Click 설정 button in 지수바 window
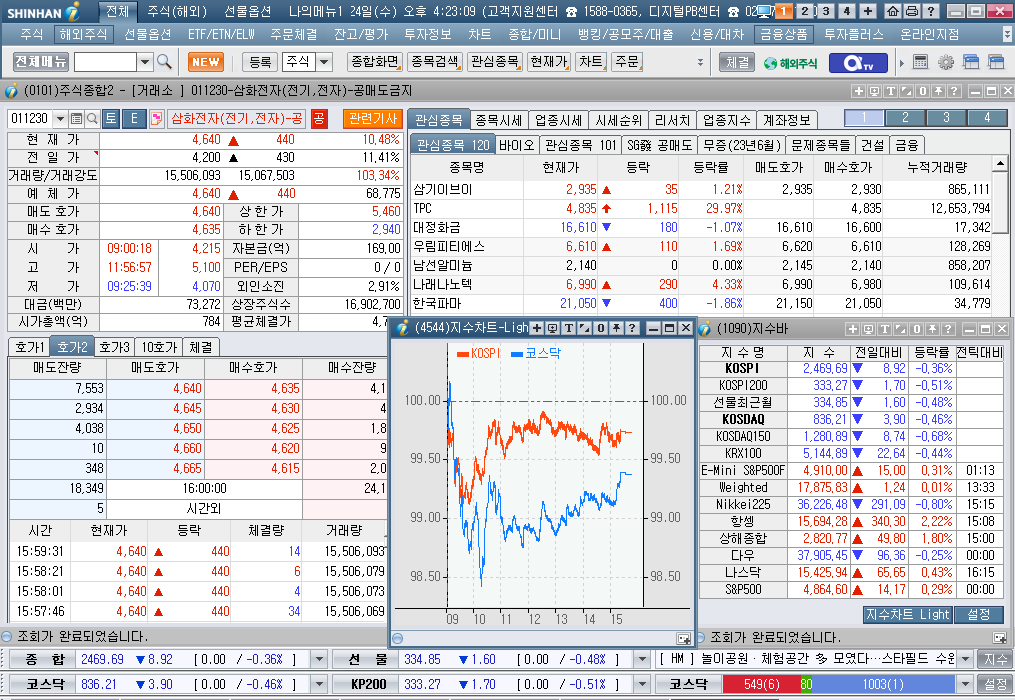 click(978, 614)
